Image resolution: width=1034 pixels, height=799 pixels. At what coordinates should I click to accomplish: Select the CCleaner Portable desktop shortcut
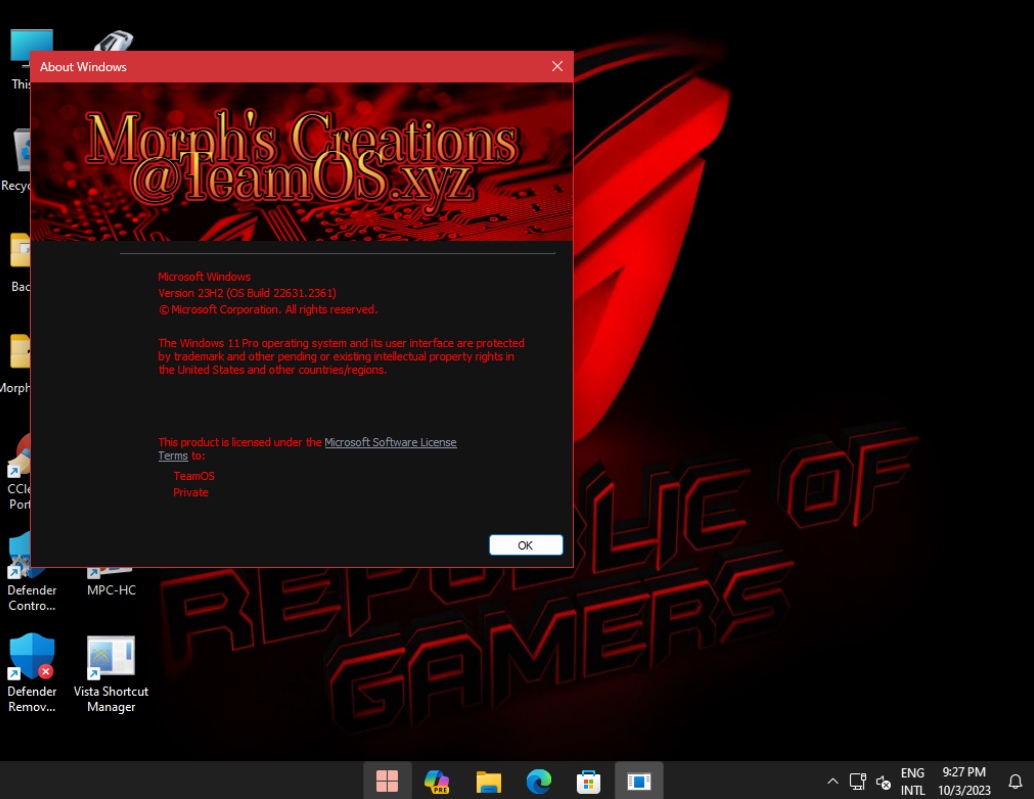pyautogui.click(x=18, y=471)
